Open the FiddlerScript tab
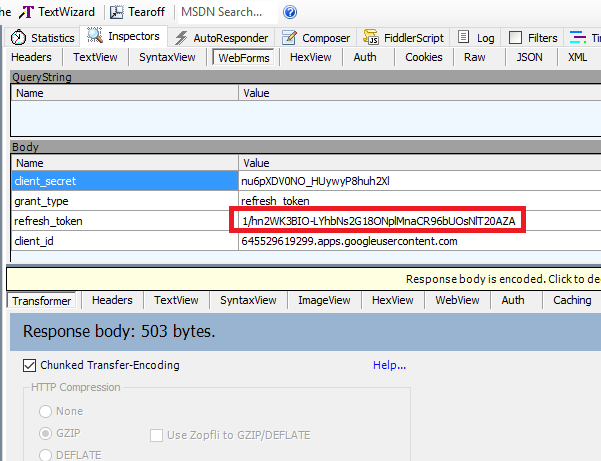The height and width of the screenshot is (461, 601). point(404,38)
